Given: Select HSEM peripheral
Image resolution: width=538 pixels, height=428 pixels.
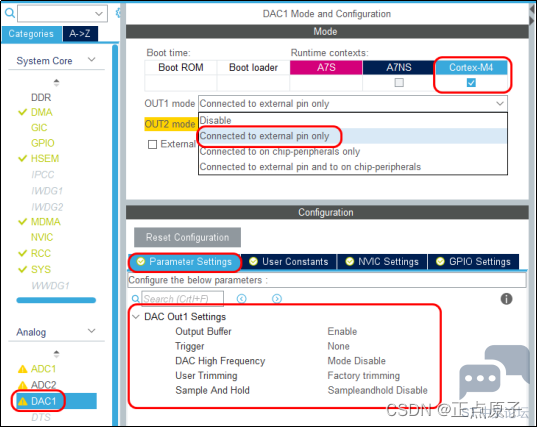Looking at the screenshot, I should [45, 159].
